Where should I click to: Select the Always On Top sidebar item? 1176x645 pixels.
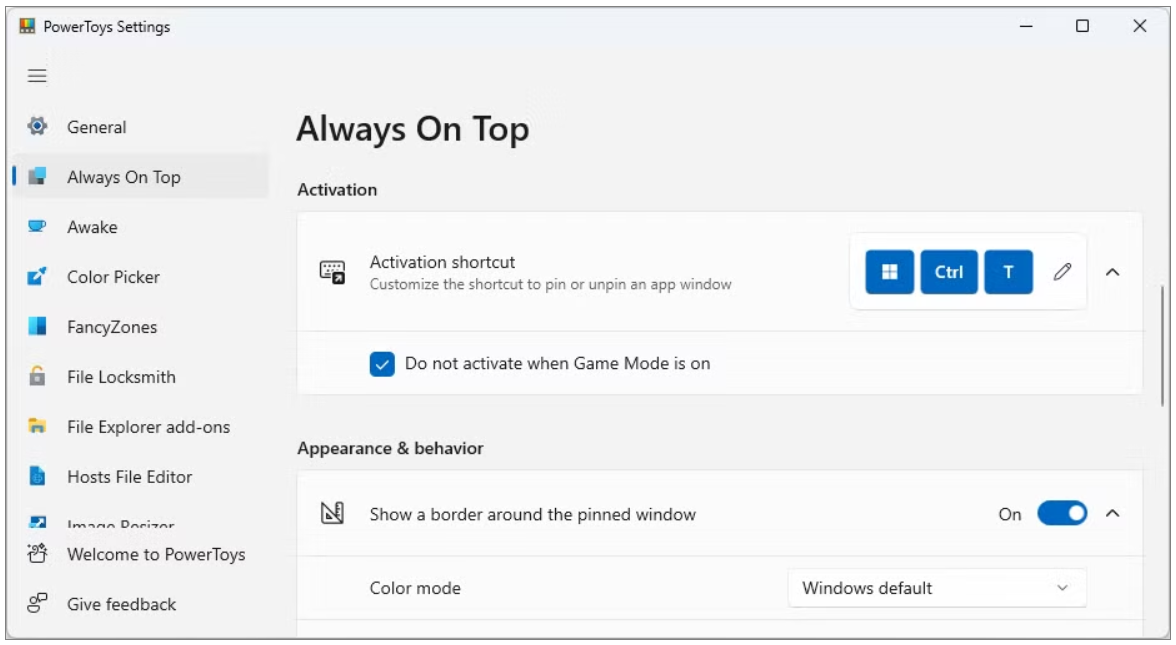(x=124, y=177)
